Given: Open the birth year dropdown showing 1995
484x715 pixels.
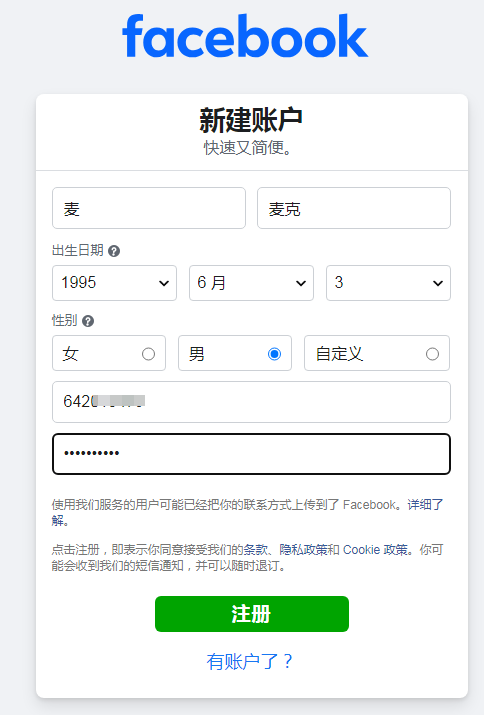Looking at the screenshot, I should pyautogui.click(x=114, y=283).
